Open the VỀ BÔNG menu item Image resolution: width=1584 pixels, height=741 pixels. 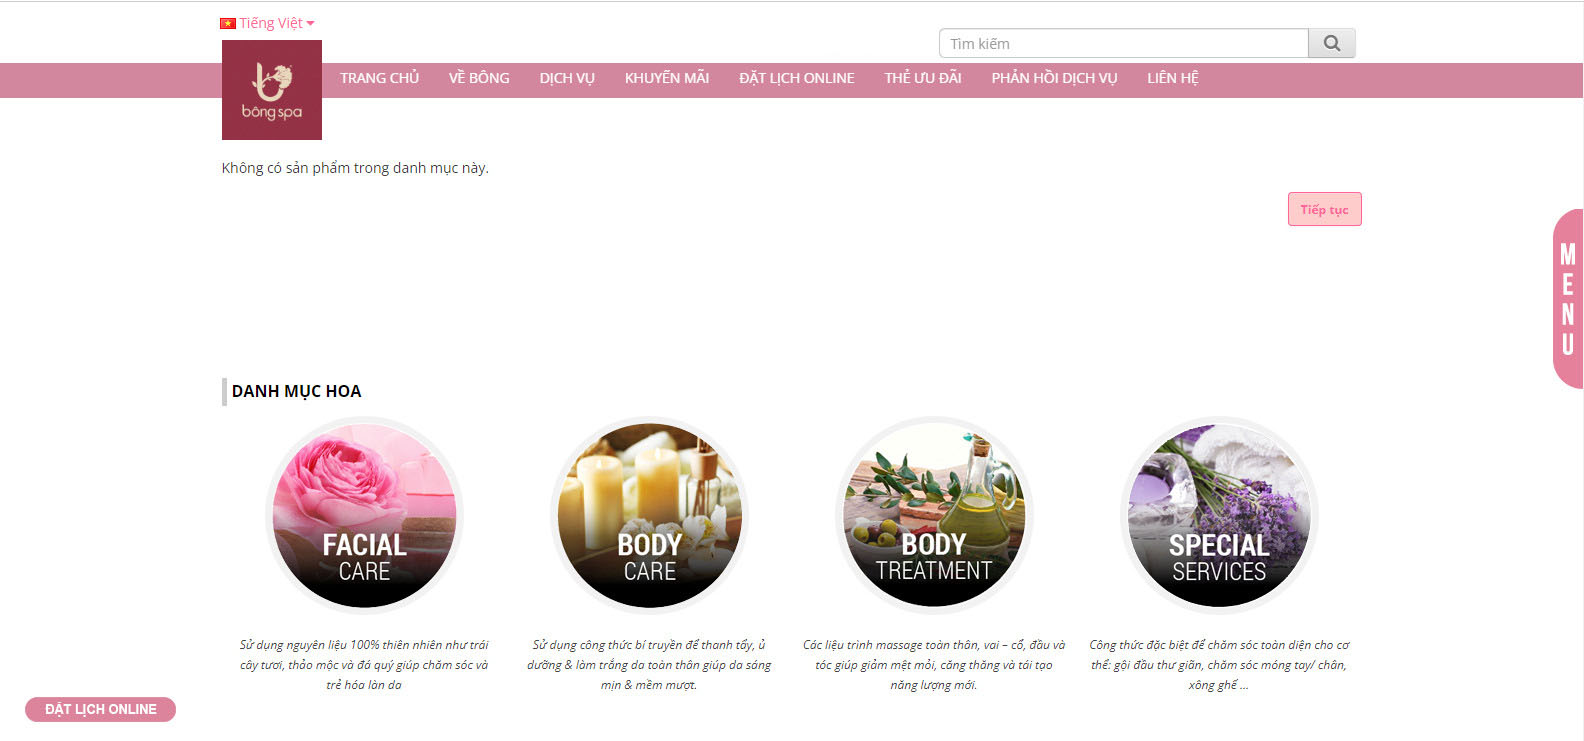coord(479,78)
